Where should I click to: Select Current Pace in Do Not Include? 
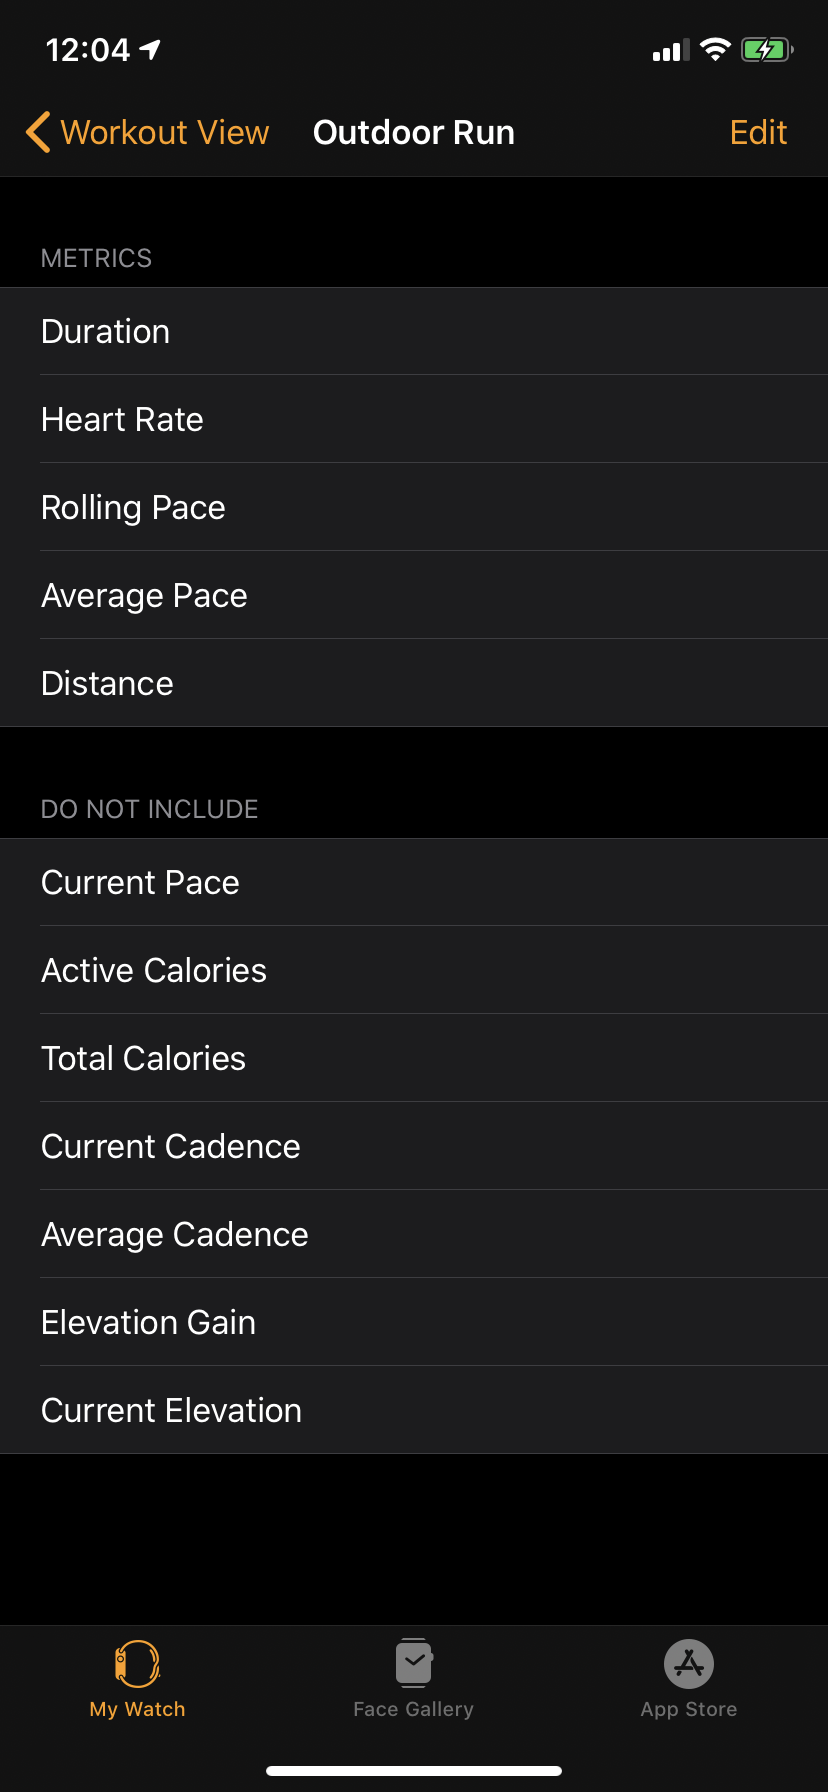coord(414,883)
